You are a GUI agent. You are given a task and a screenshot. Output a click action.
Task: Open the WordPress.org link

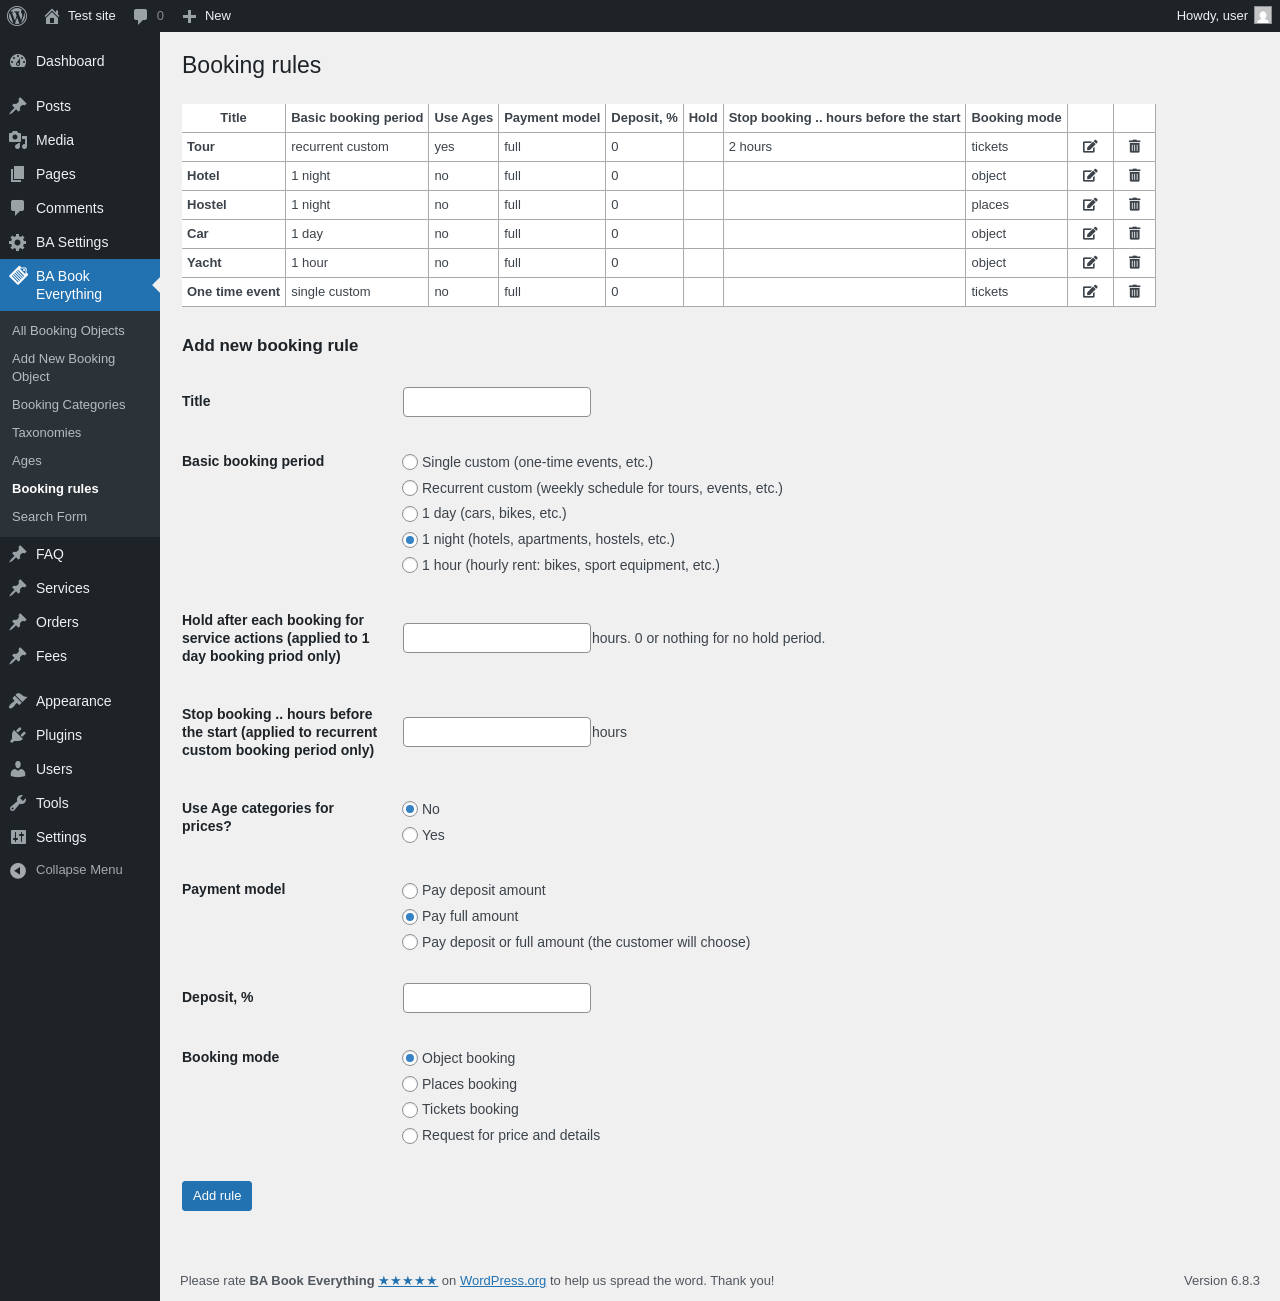503,1281
